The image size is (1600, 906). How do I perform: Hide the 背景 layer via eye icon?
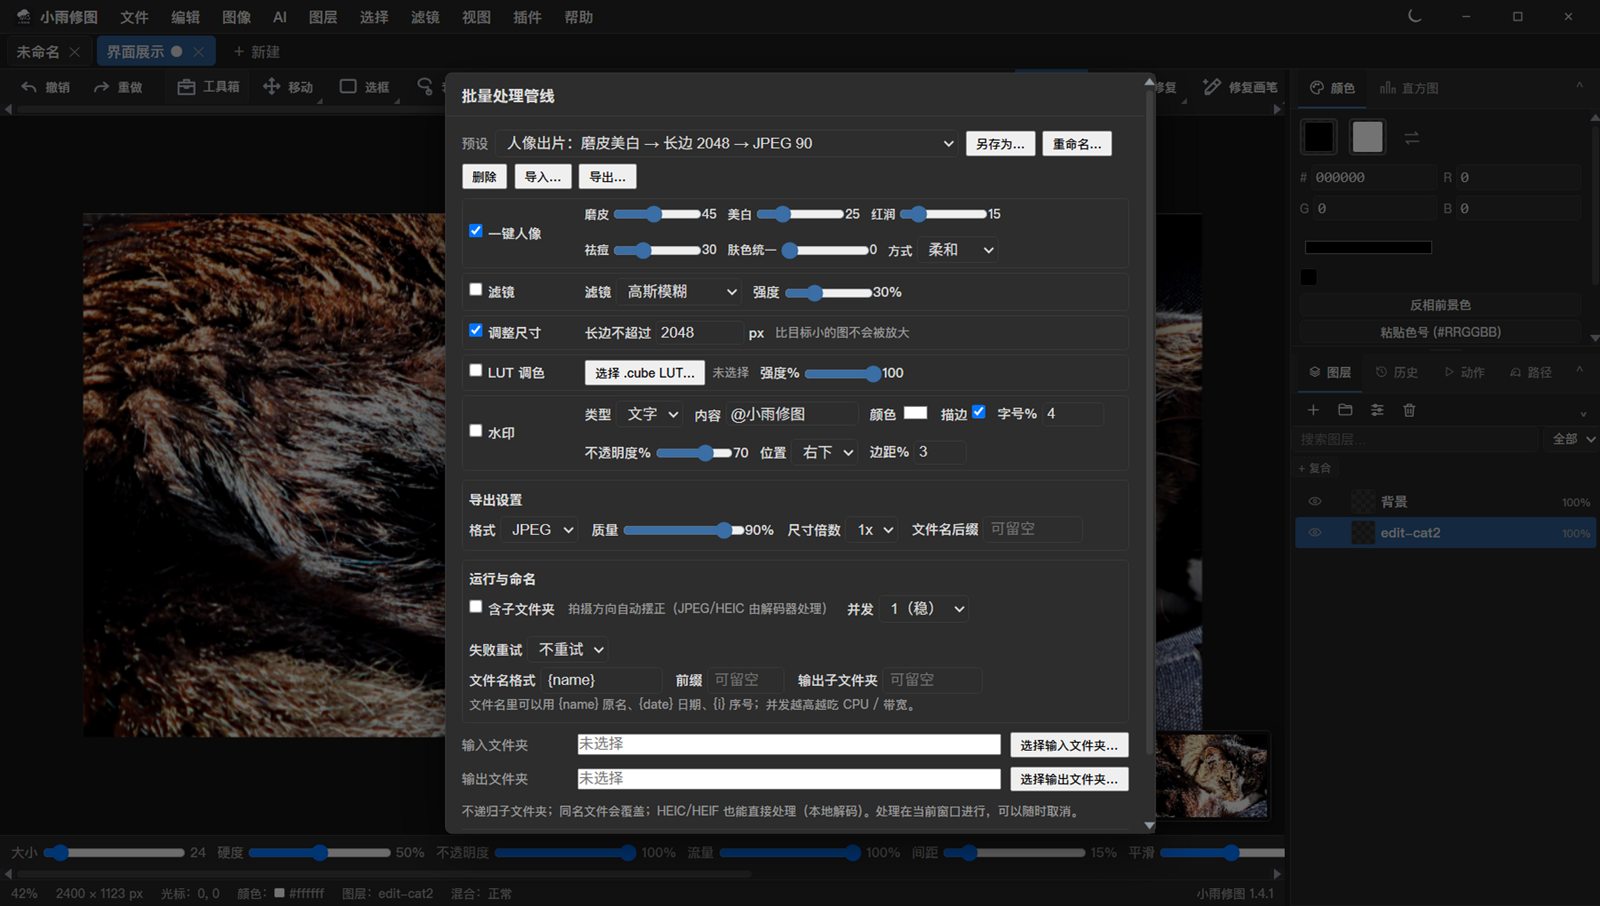click(1315, 502)
